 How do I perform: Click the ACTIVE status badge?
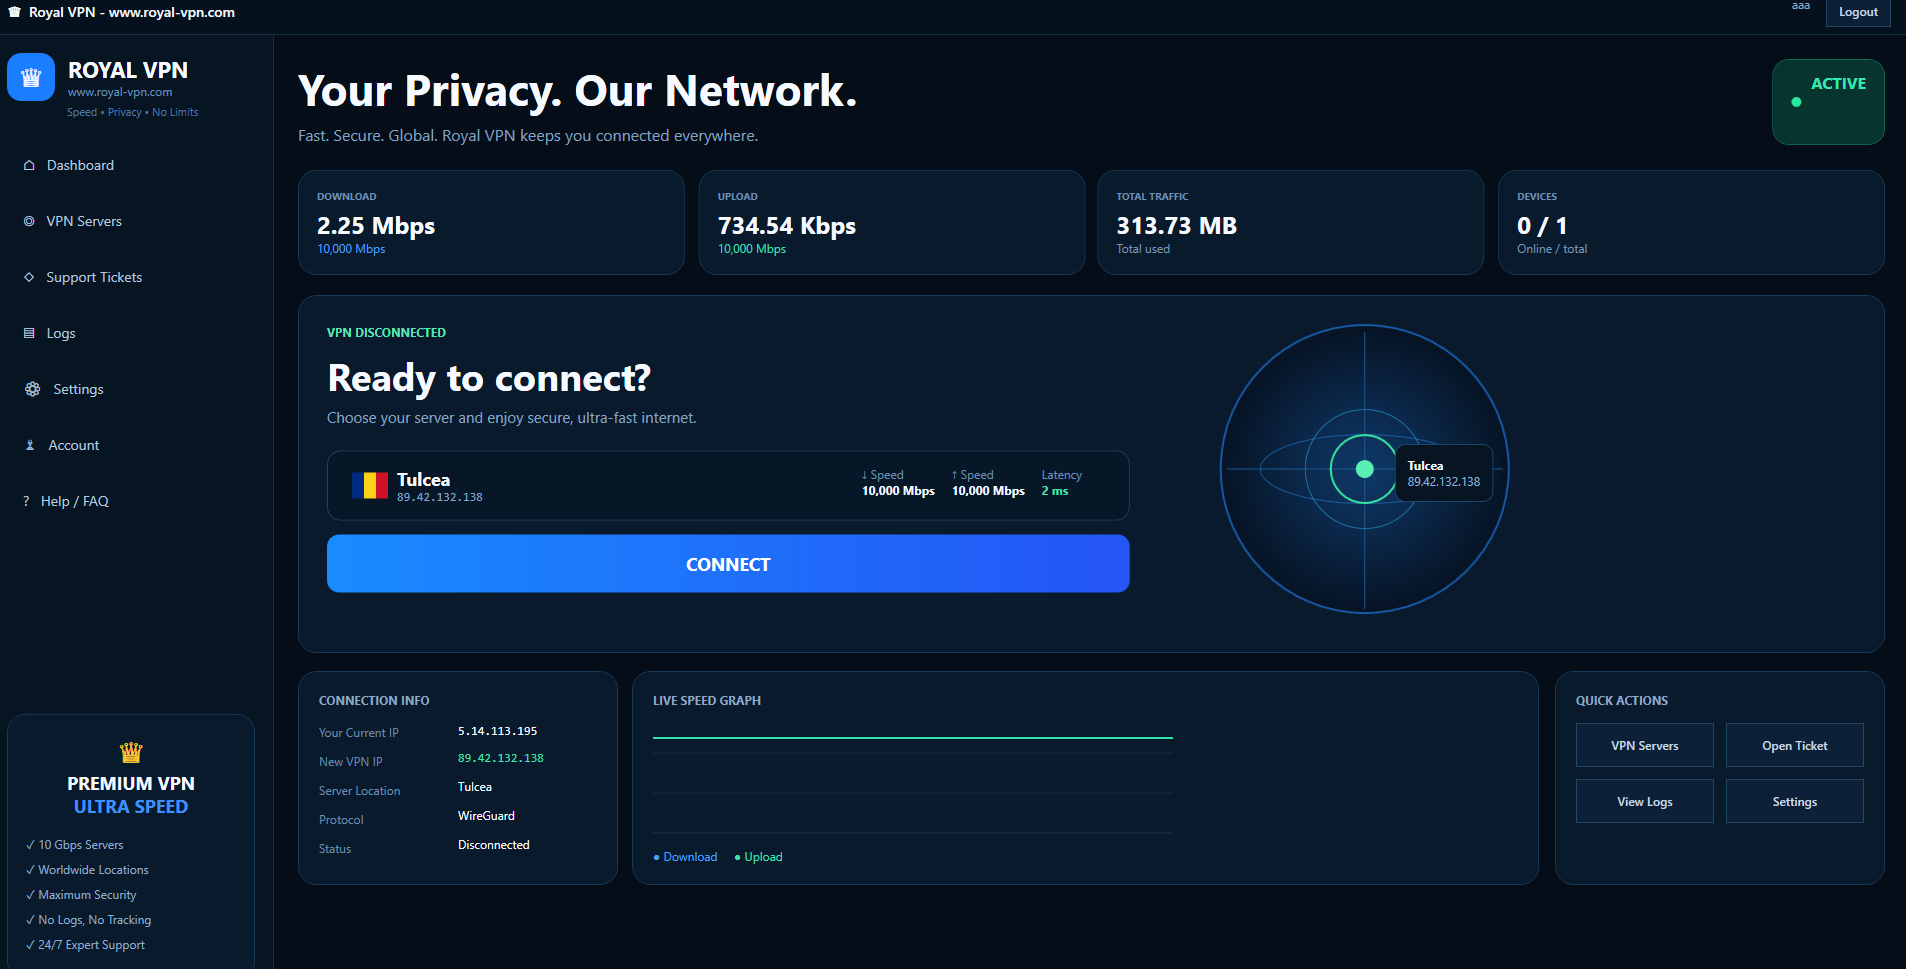(1828, 102)
